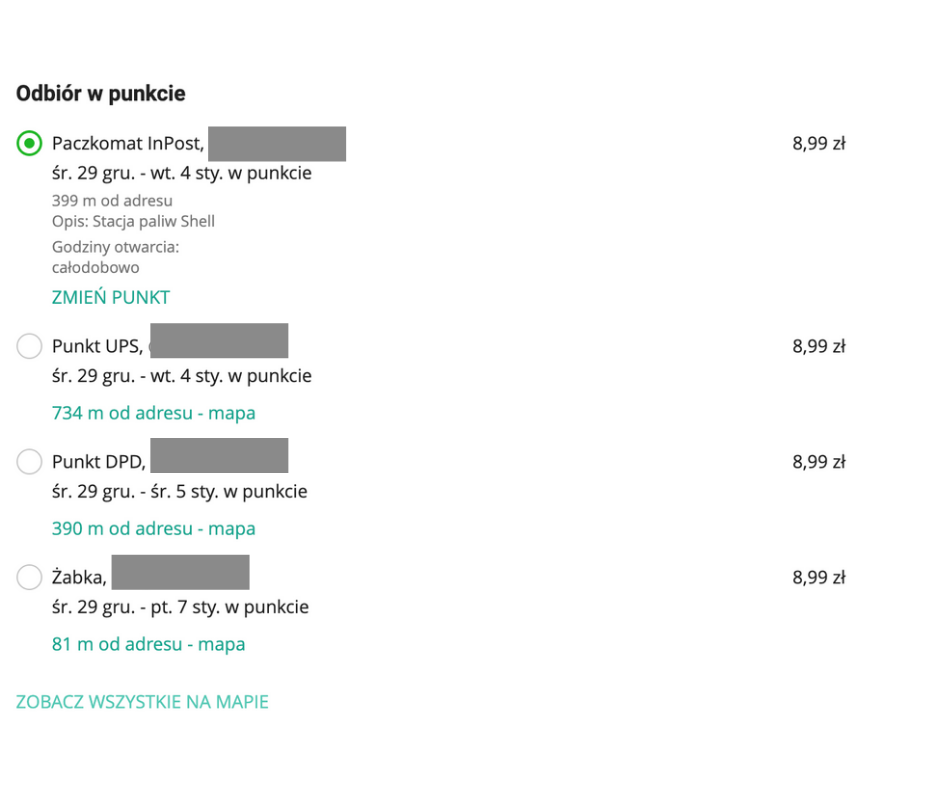Click the Żabka label text
940x788 pixels.
point(78,578)
